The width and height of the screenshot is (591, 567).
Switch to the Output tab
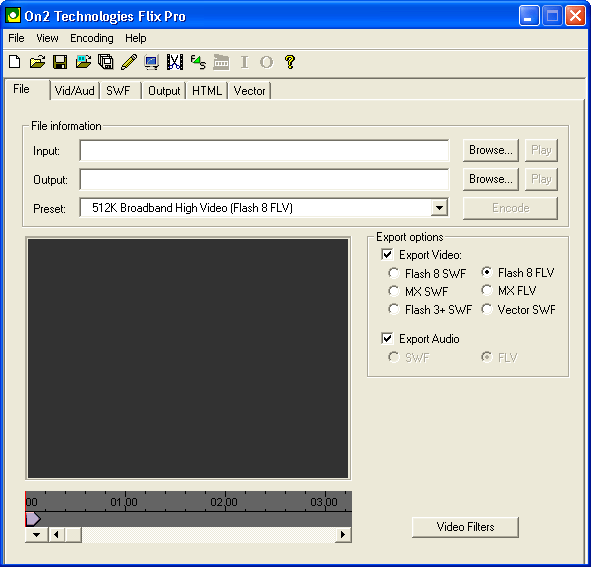164,91
